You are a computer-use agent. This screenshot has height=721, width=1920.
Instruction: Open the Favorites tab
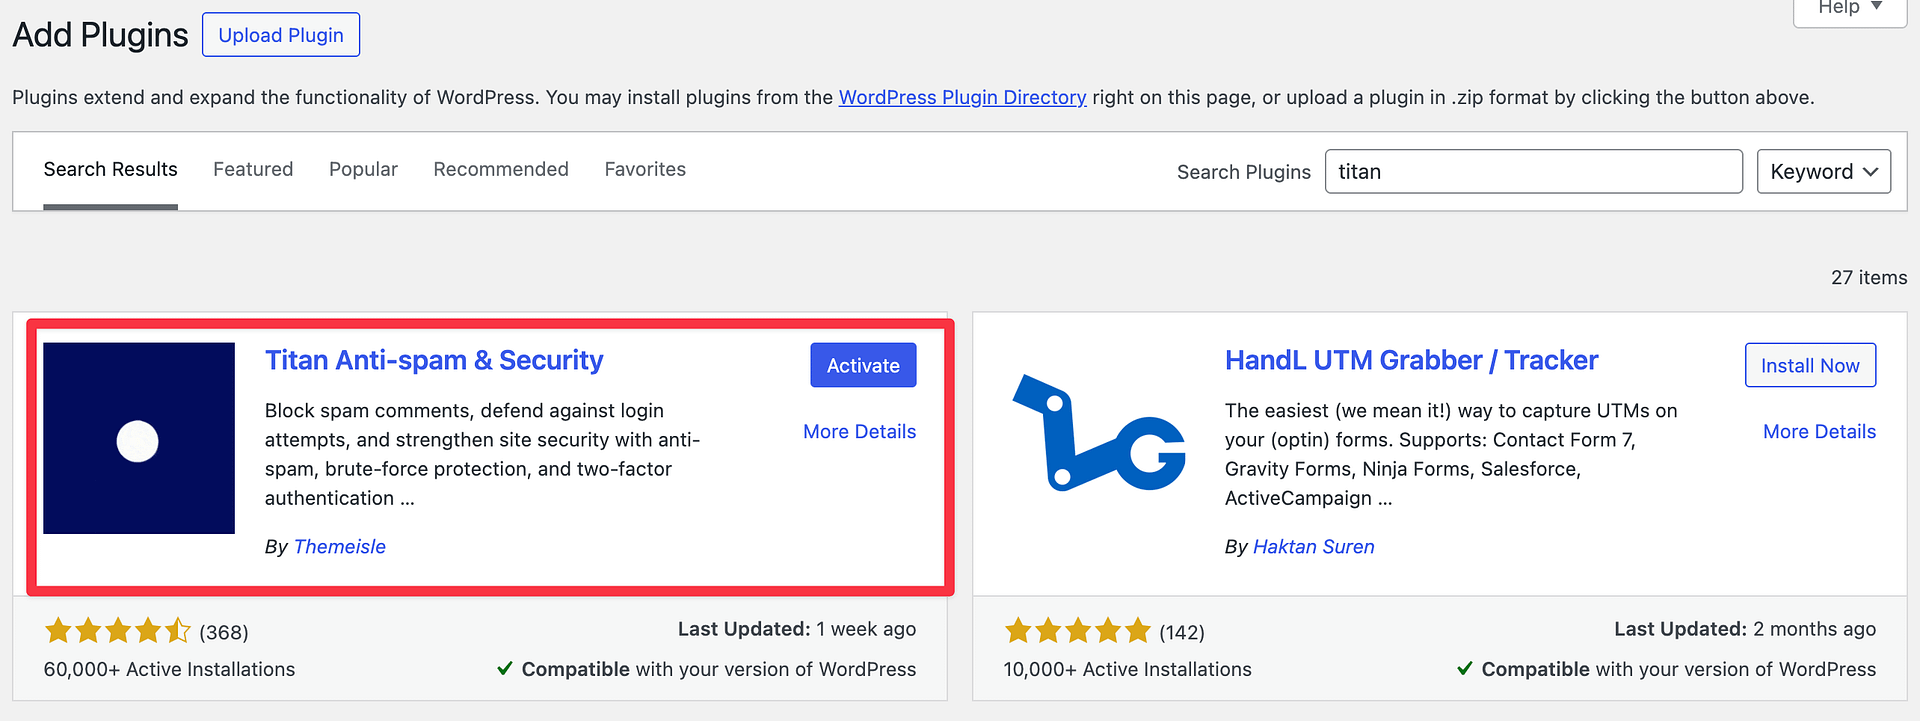(645, 169)
